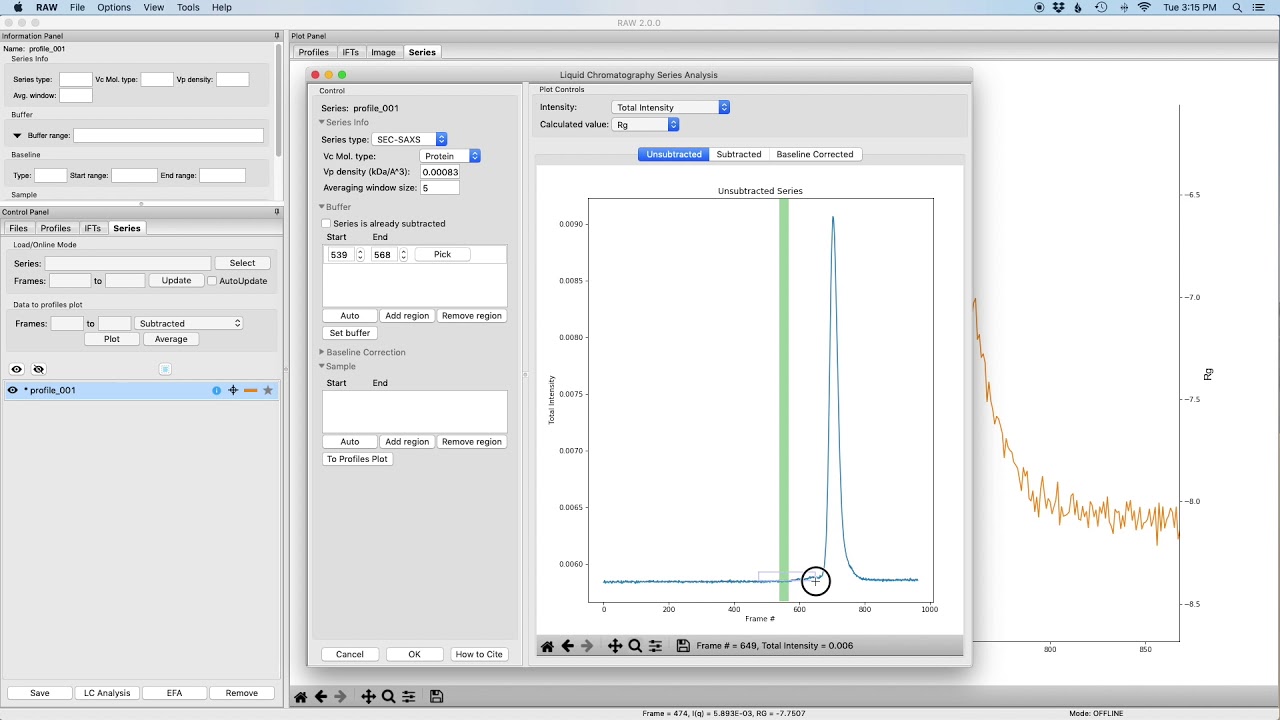Select zoom tool in main plot panel toolbar
Image resolution: width=1280 pixels, height=720 pixels.
(x=388, y=697)
